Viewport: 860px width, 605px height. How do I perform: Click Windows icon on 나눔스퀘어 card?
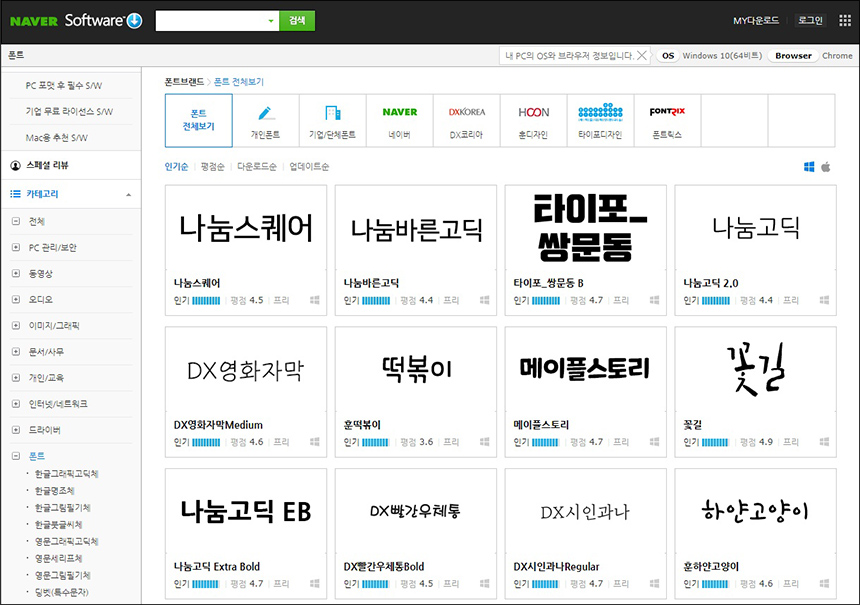coord(314,300)
